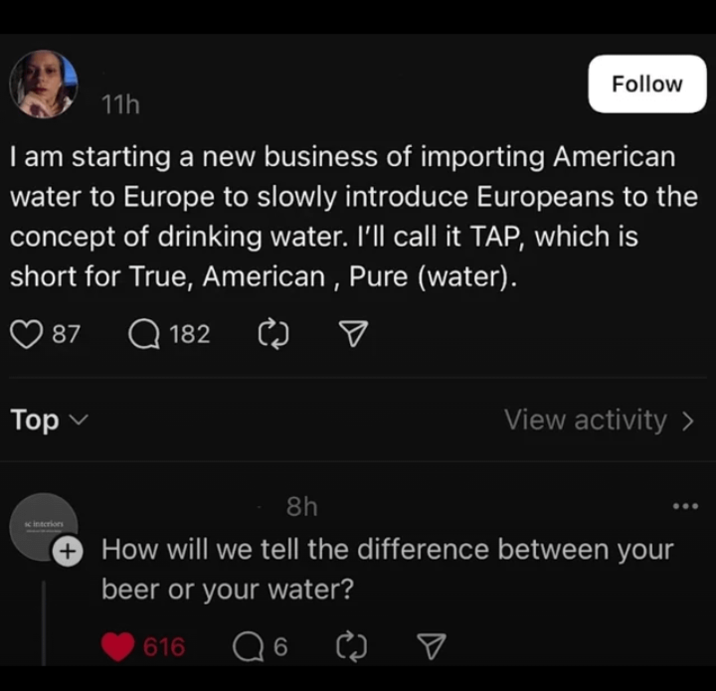Repost the TAP water post
This screenshot has height=691, width=716.
[x=272, y=334]
